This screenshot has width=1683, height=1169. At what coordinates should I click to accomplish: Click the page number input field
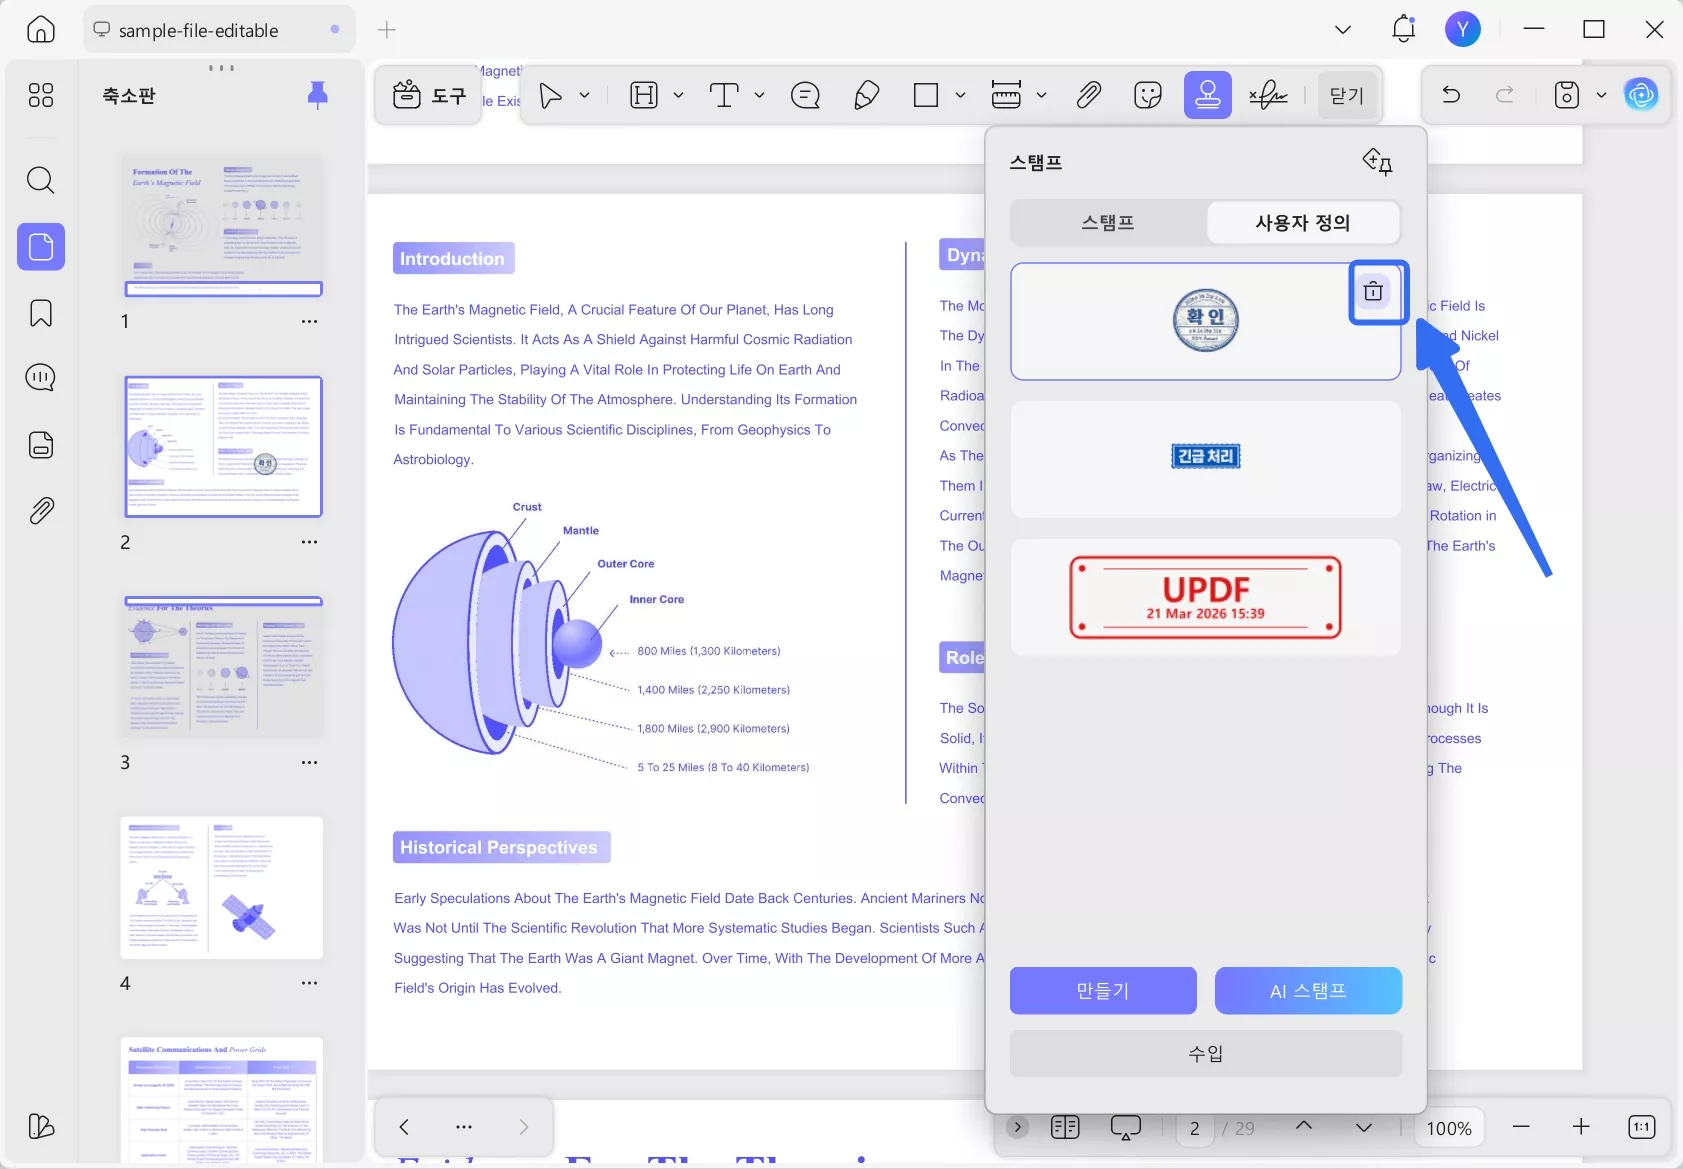tap(1194, 1128)
